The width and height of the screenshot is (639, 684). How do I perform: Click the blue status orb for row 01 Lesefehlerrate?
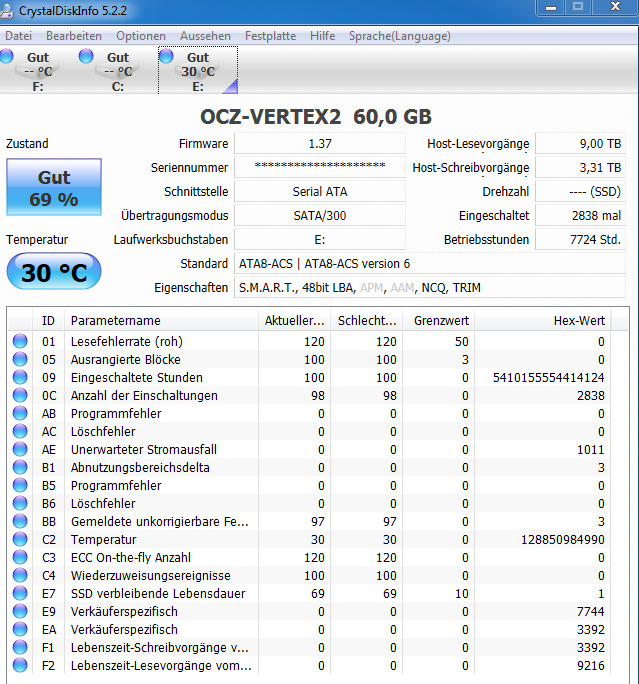(x=20, y=341)
